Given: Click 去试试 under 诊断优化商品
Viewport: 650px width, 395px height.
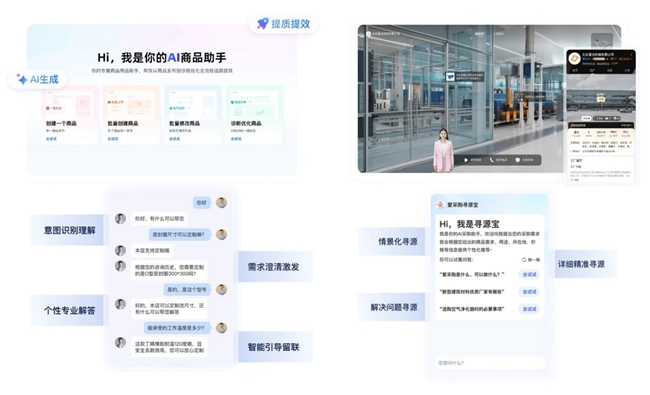Looking at the screenshot, I should click(x=236, y=139).
